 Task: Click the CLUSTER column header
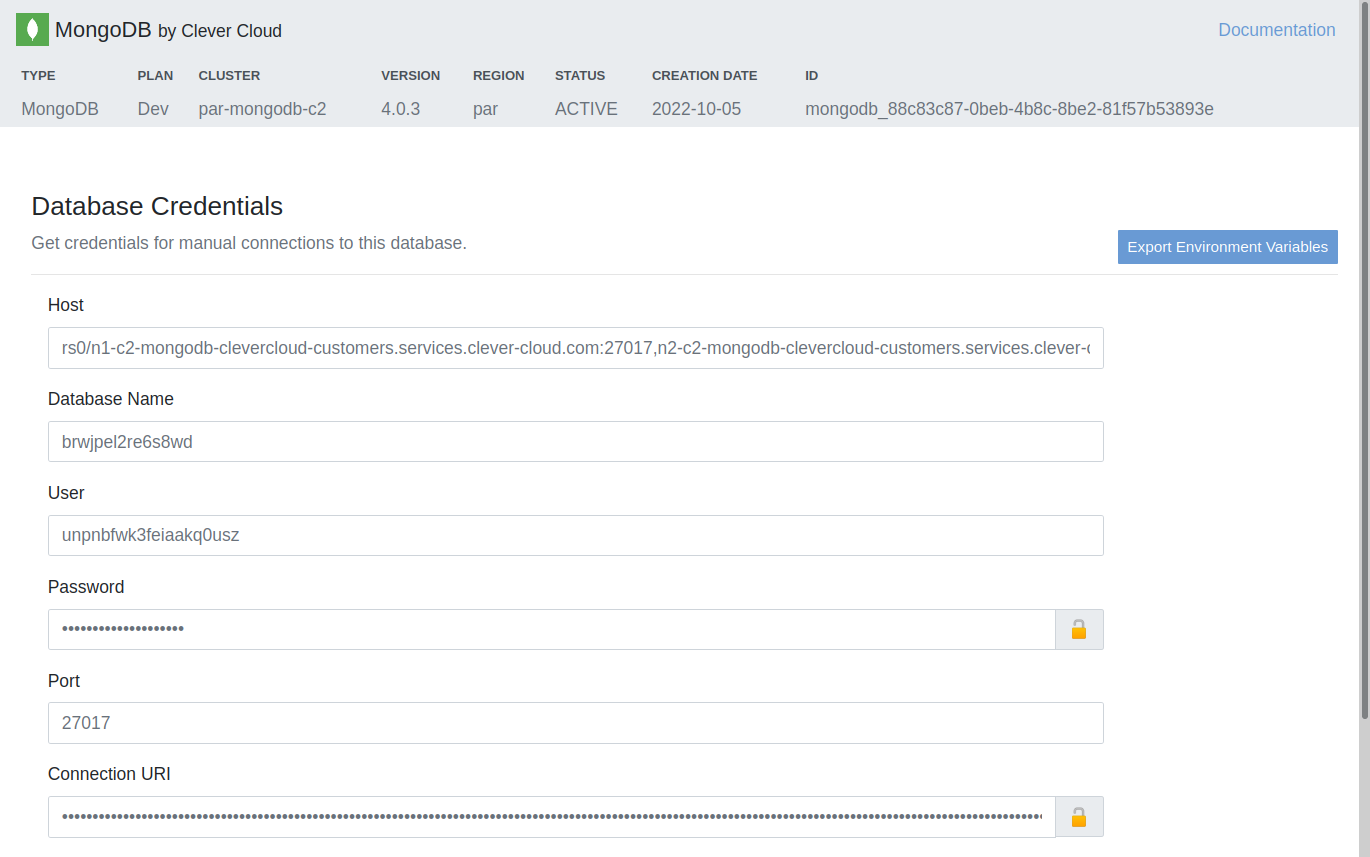pos(229,75)
